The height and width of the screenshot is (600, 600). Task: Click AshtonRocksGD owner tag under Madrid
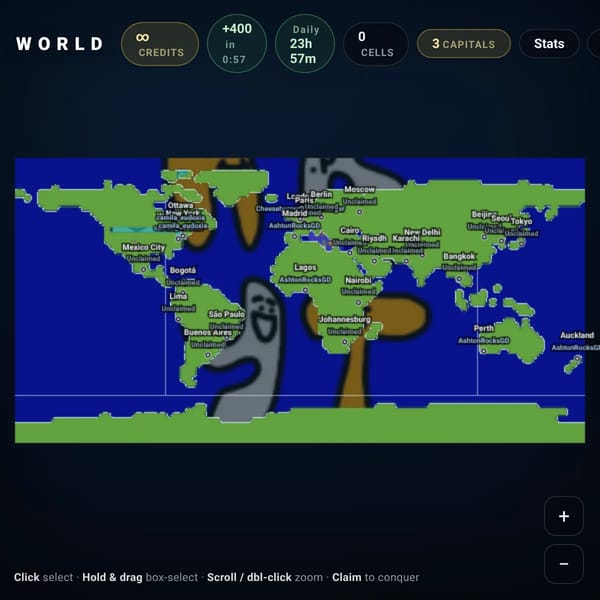pos(294,225)
